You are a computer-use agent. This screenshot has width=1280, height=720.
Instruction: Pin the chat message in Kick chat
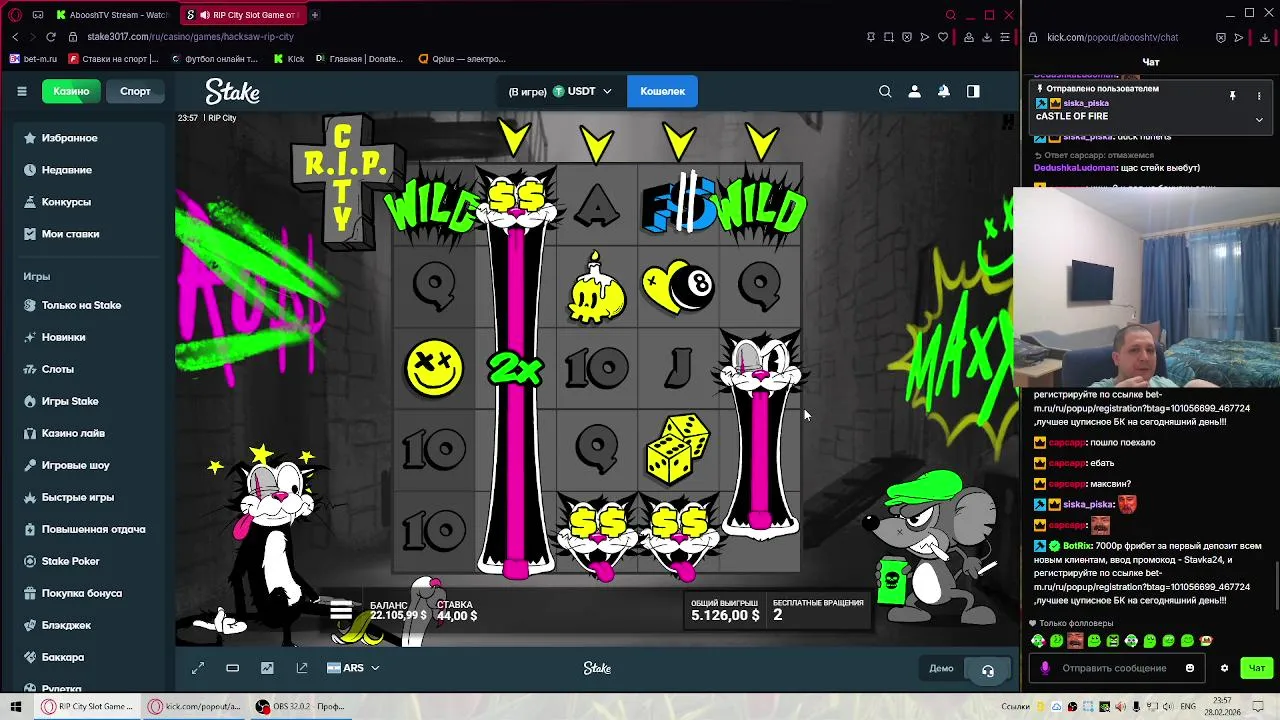[1232, 96]
